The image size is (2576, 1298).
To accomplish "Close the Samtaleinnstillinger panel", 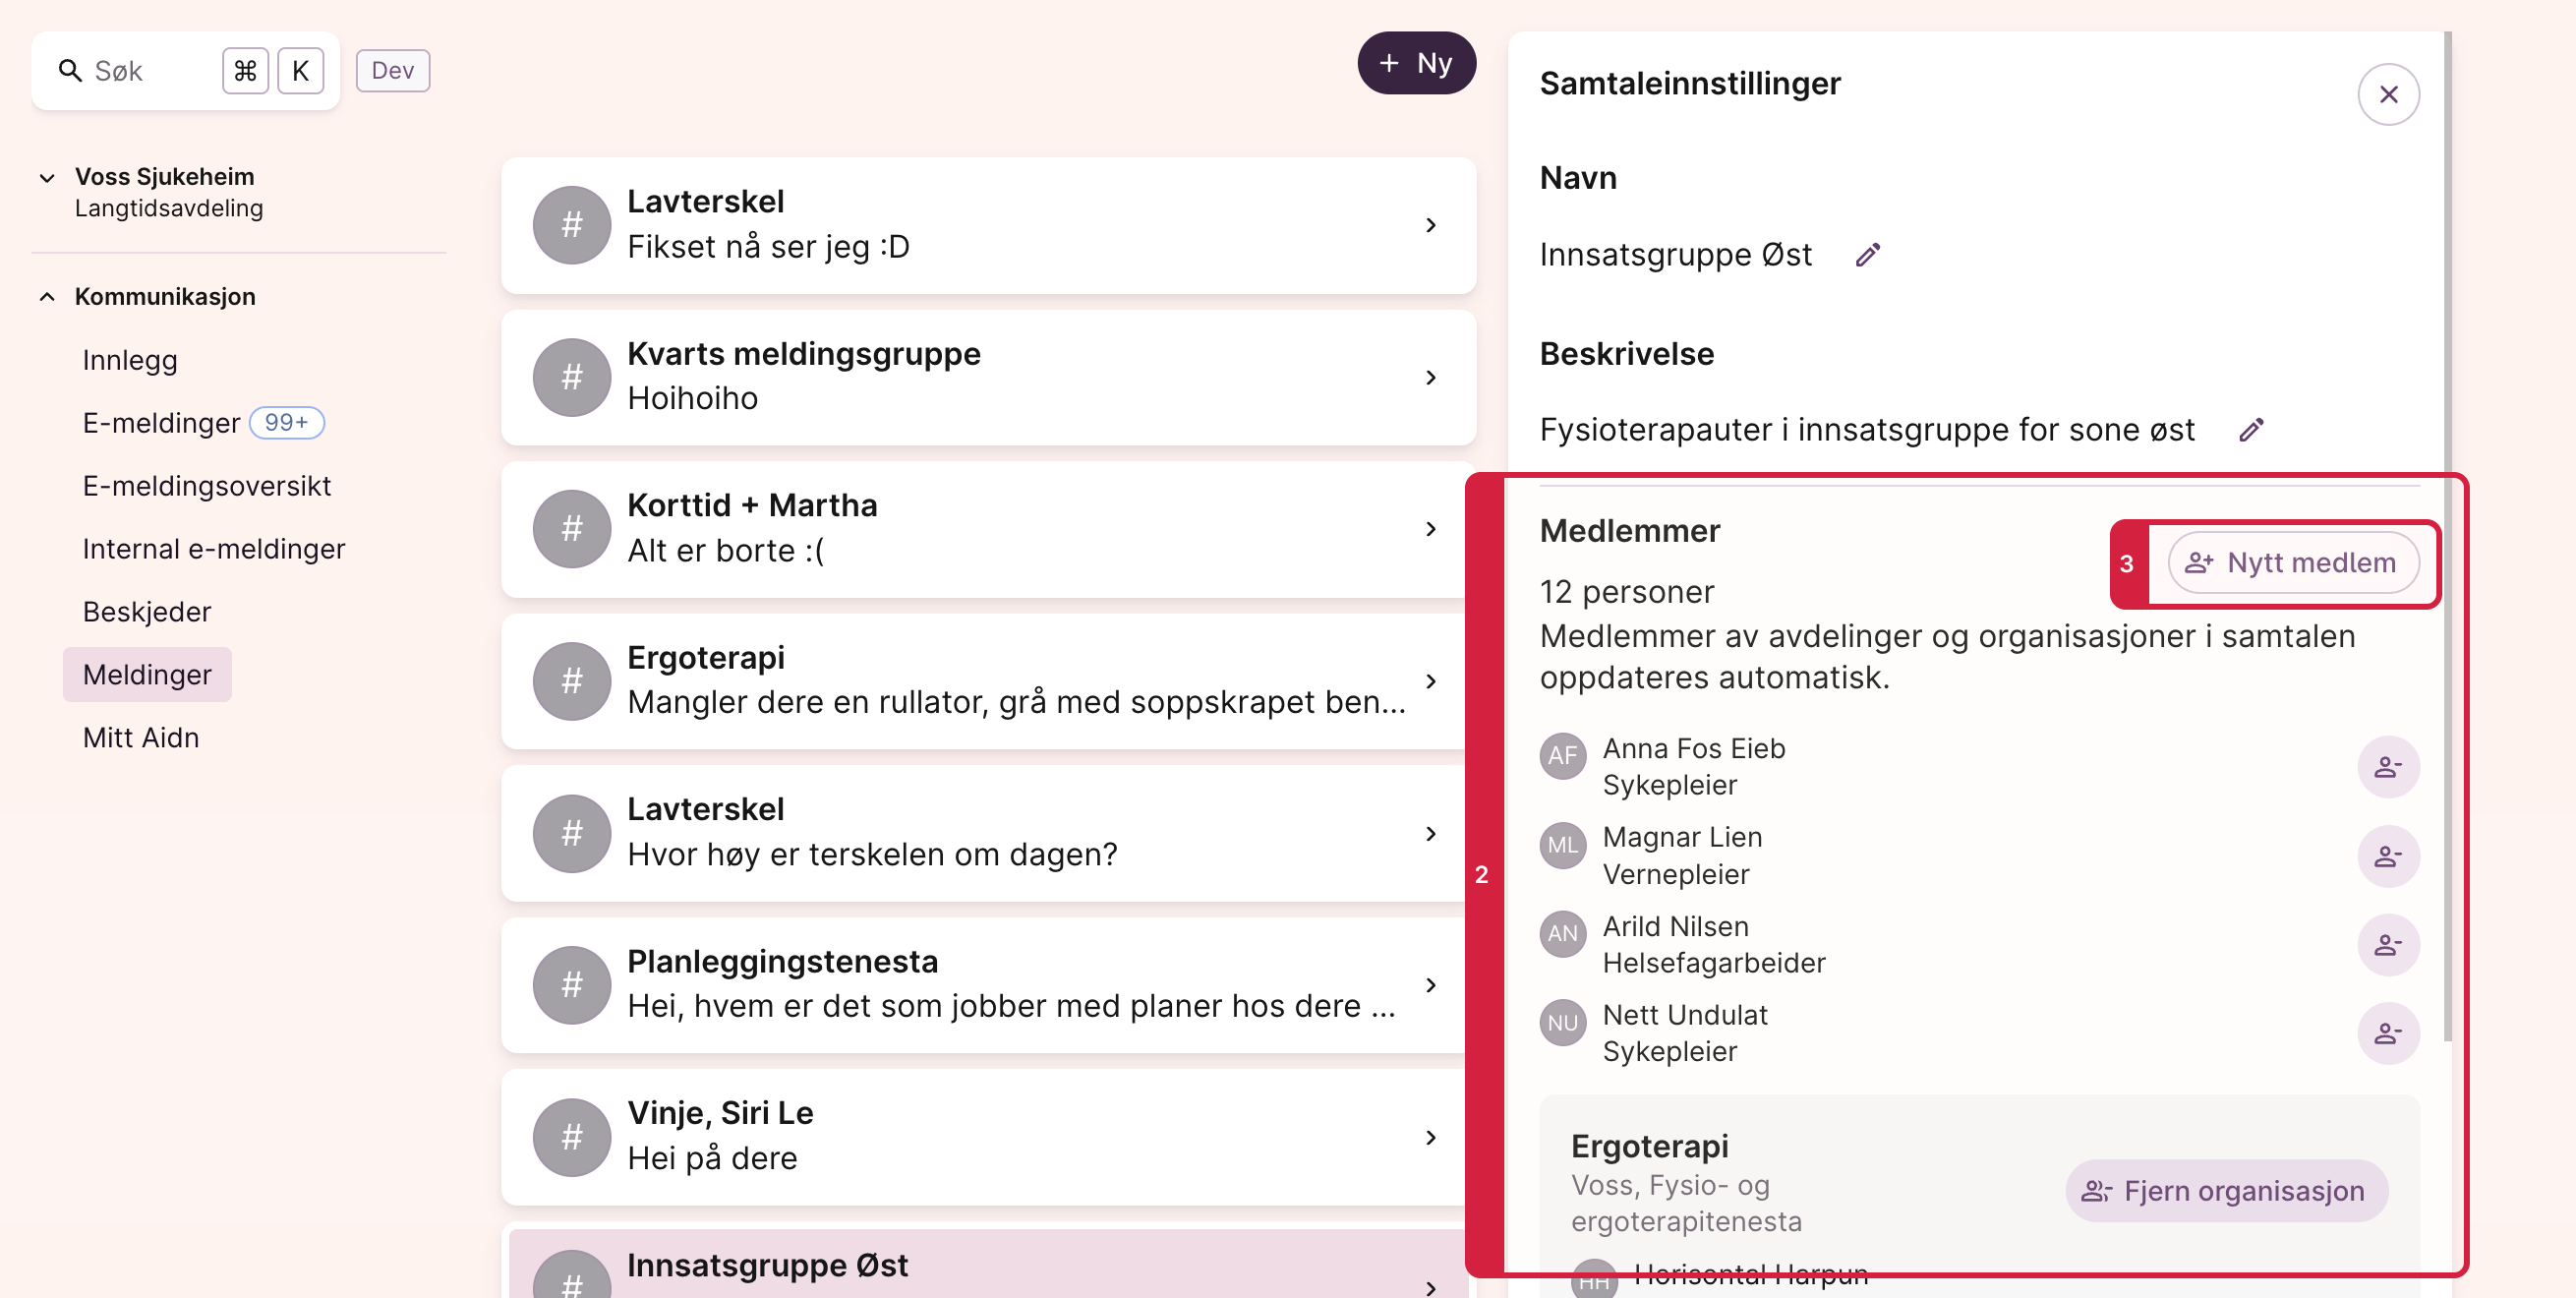I will (2388, 95).
